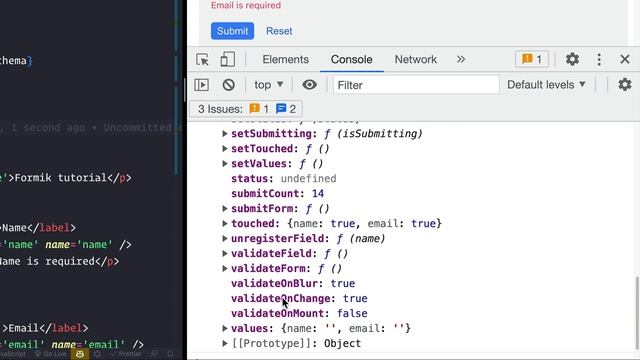Switch to the Elements tab
This screenshot has width=640, height=360.
285,60
